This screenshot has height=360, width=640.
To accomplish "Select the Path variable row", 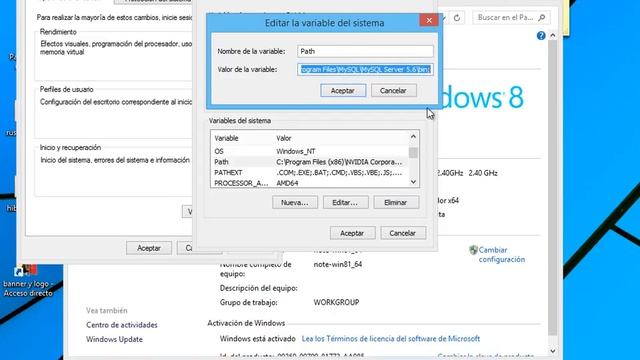I will [x=309, y=162].
